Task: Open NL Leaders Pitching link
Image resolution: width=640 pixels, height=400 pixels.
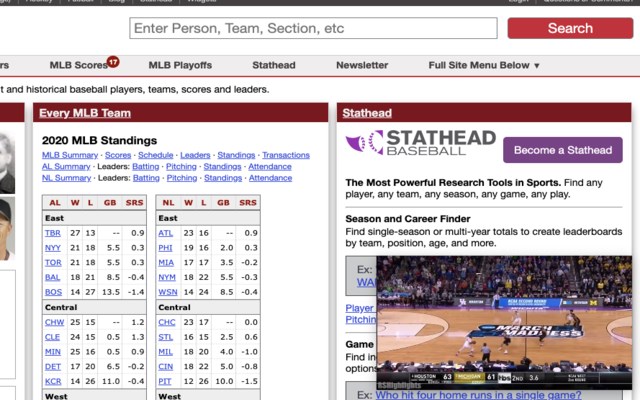Action: tap(182, 178)
